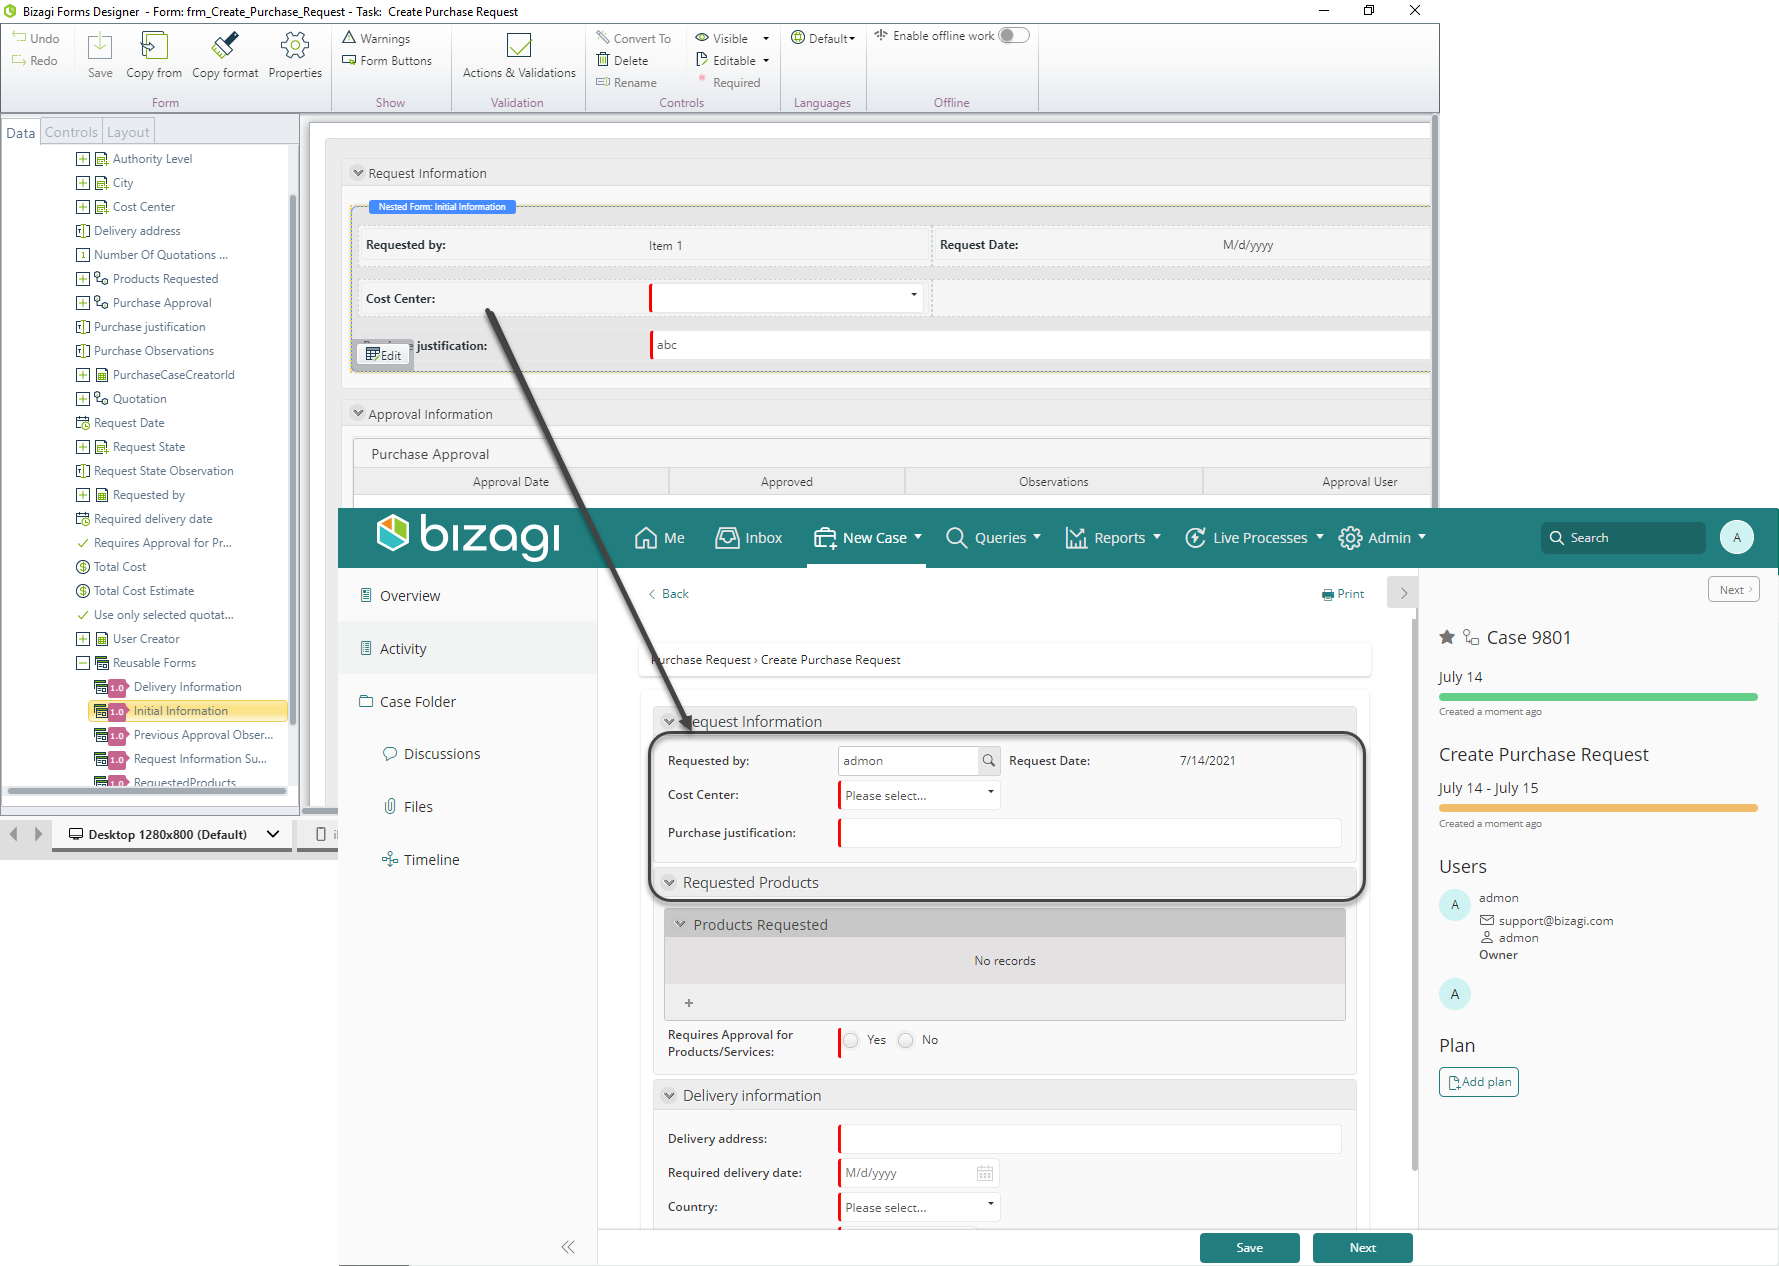
Task: Click the Warnings triangle icon
Action: click(x=350, y=38)
